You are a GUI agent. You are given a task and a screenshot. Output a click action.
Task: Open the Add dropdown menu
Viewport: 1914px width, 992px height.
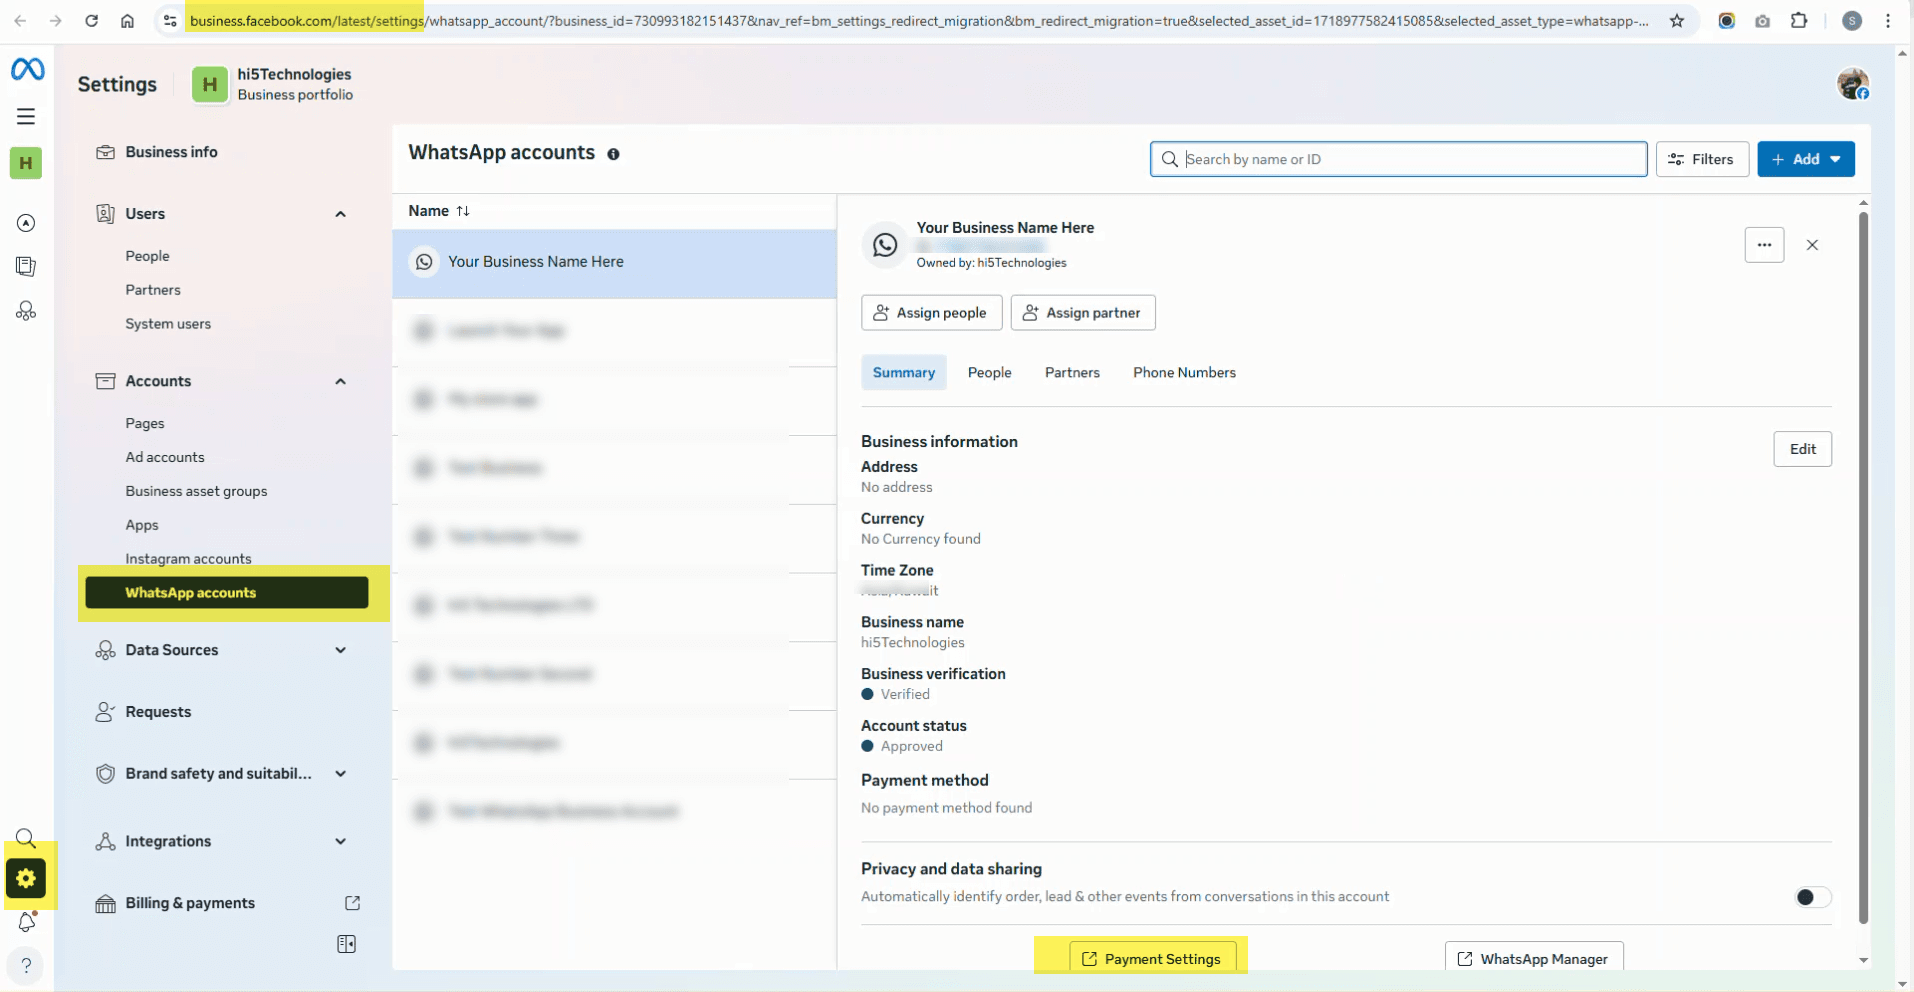(1806, 159)
